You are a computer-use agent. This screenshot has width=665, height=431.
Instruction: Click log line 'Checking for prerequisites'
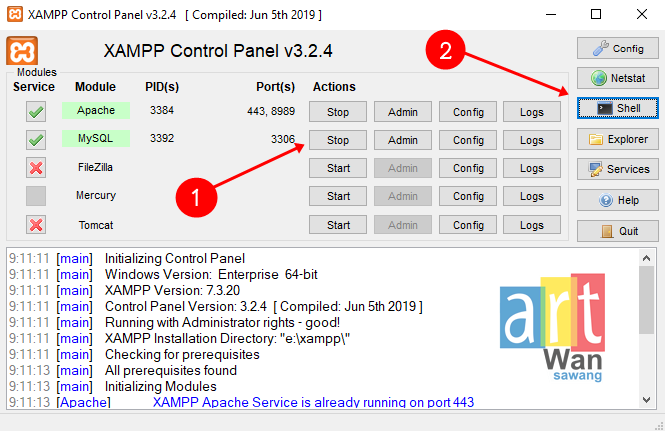pos(182,354)
